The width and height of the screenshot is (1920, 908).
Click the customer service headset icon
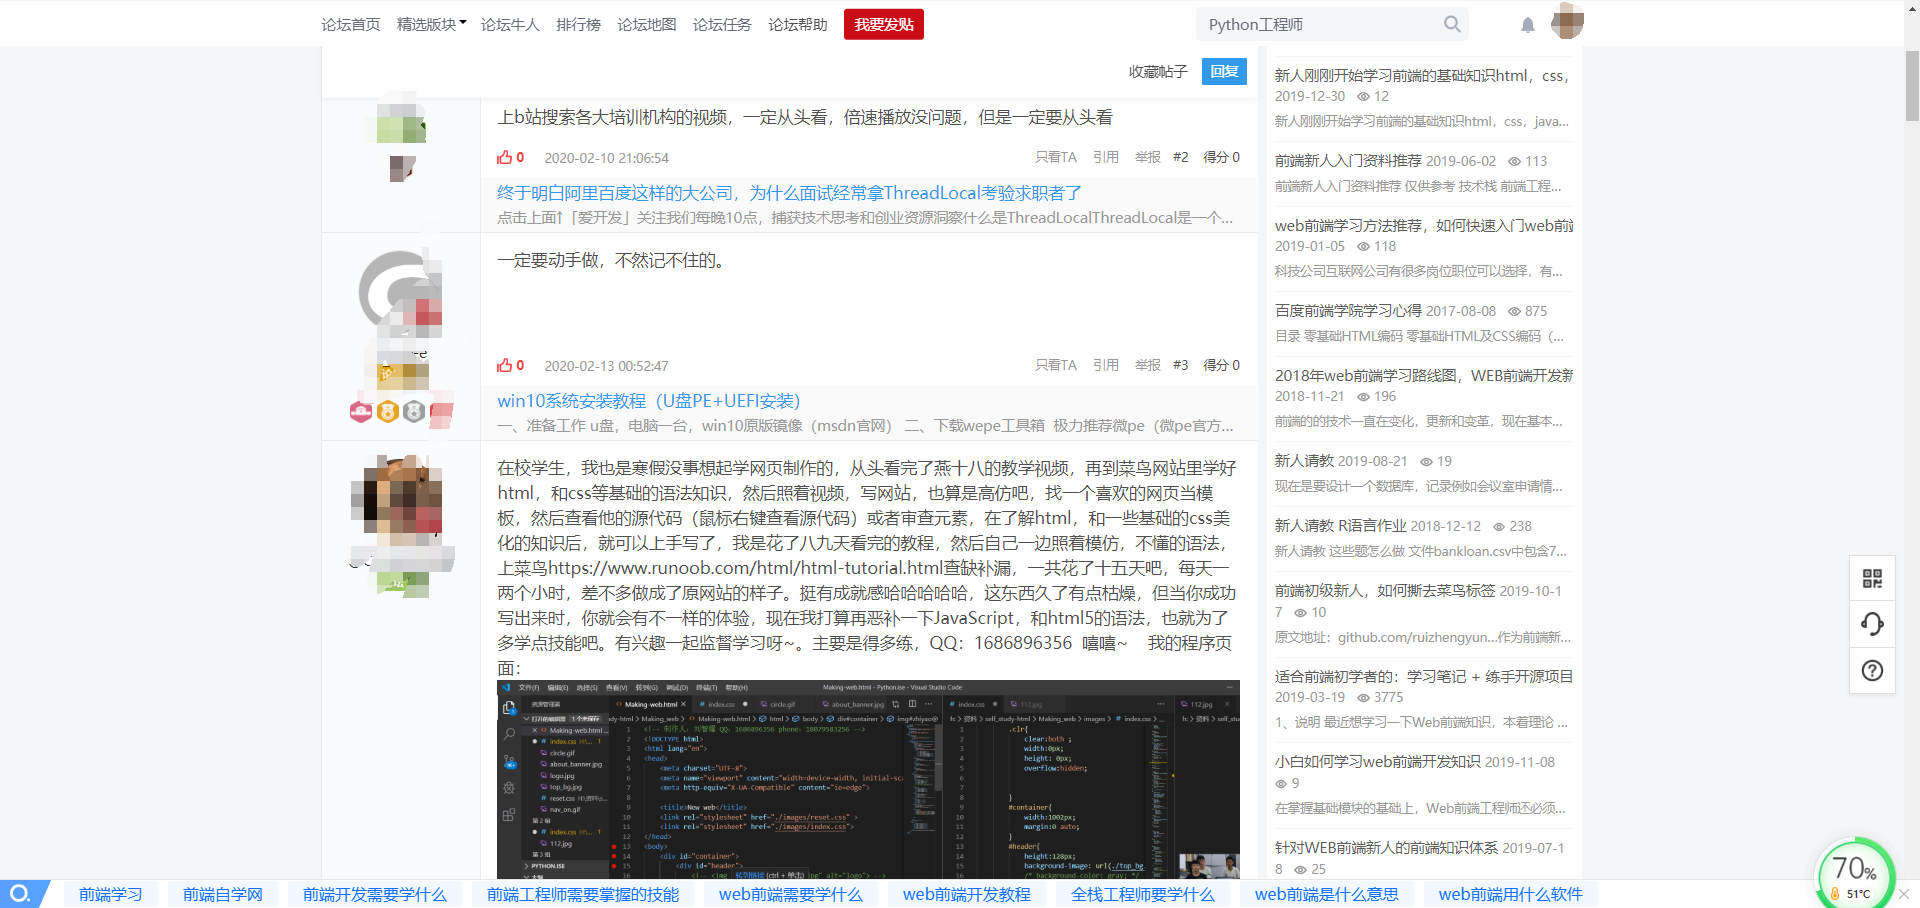[1871, 624]
